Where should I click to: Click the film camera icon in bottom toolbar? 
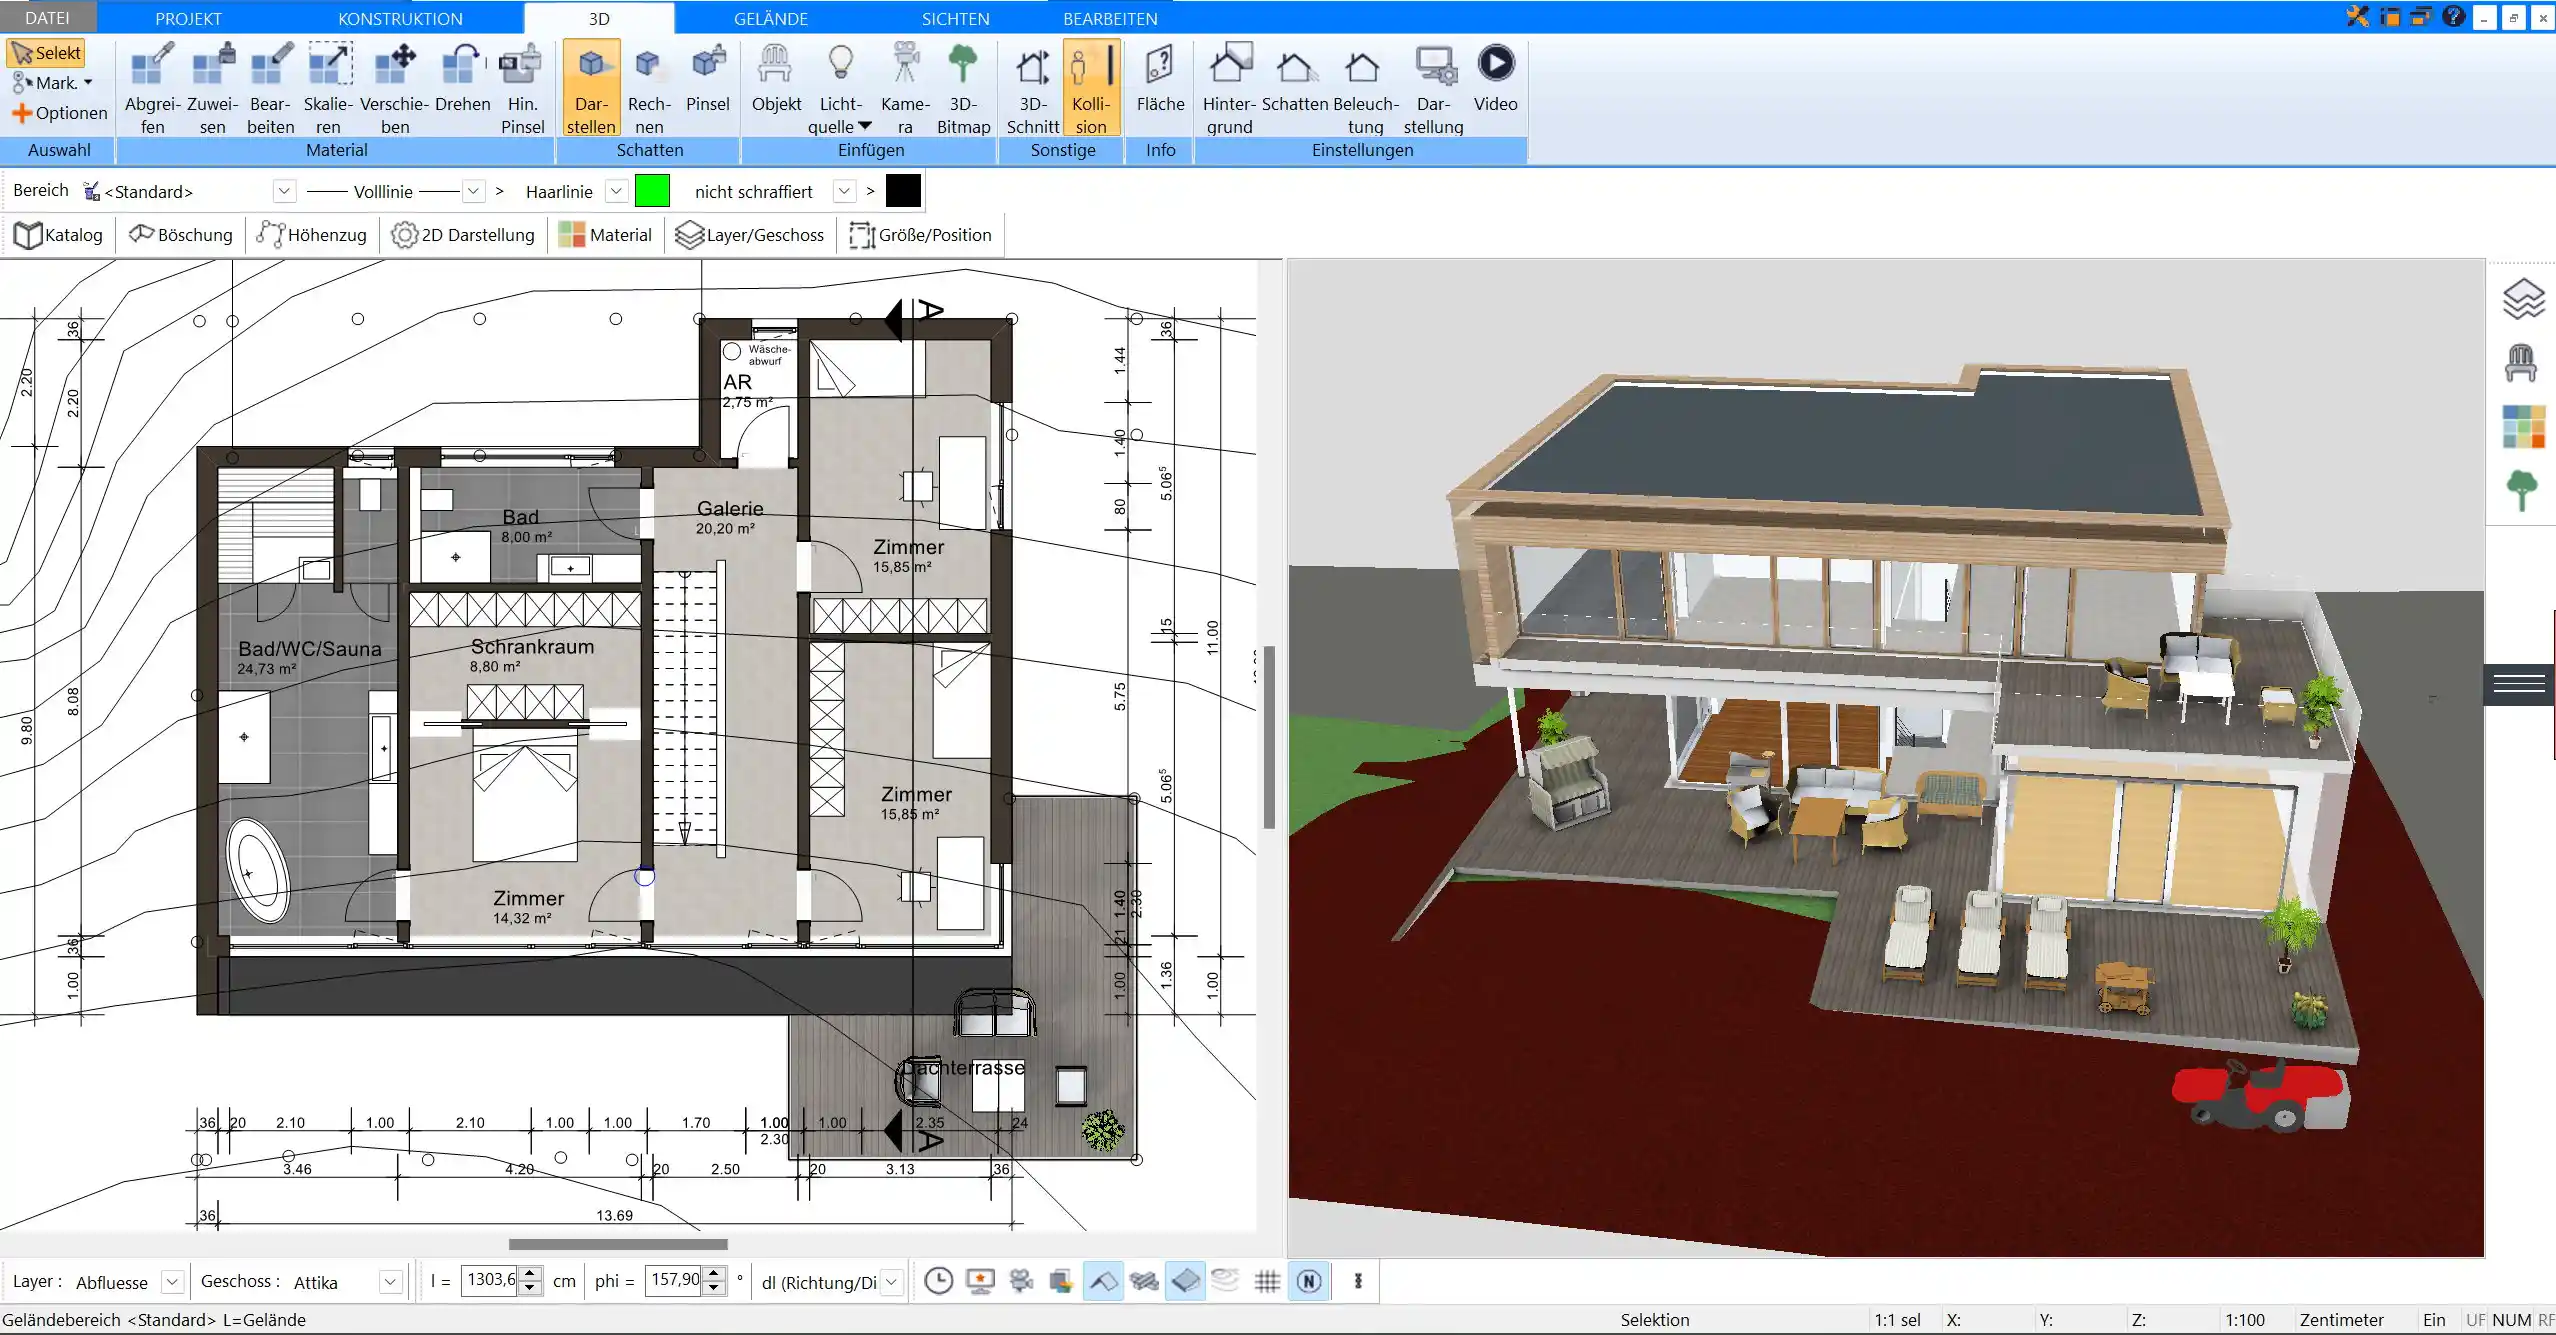(1021, 1281)
